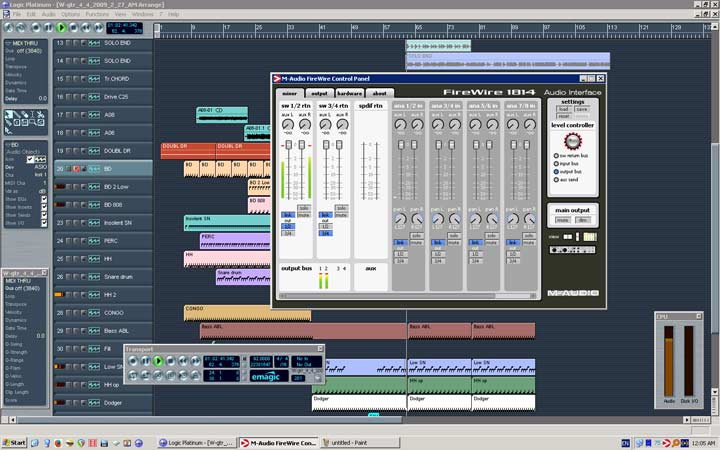720x450 pixels.
Task: Open the Functions menu
Action: tap(97, 14)
